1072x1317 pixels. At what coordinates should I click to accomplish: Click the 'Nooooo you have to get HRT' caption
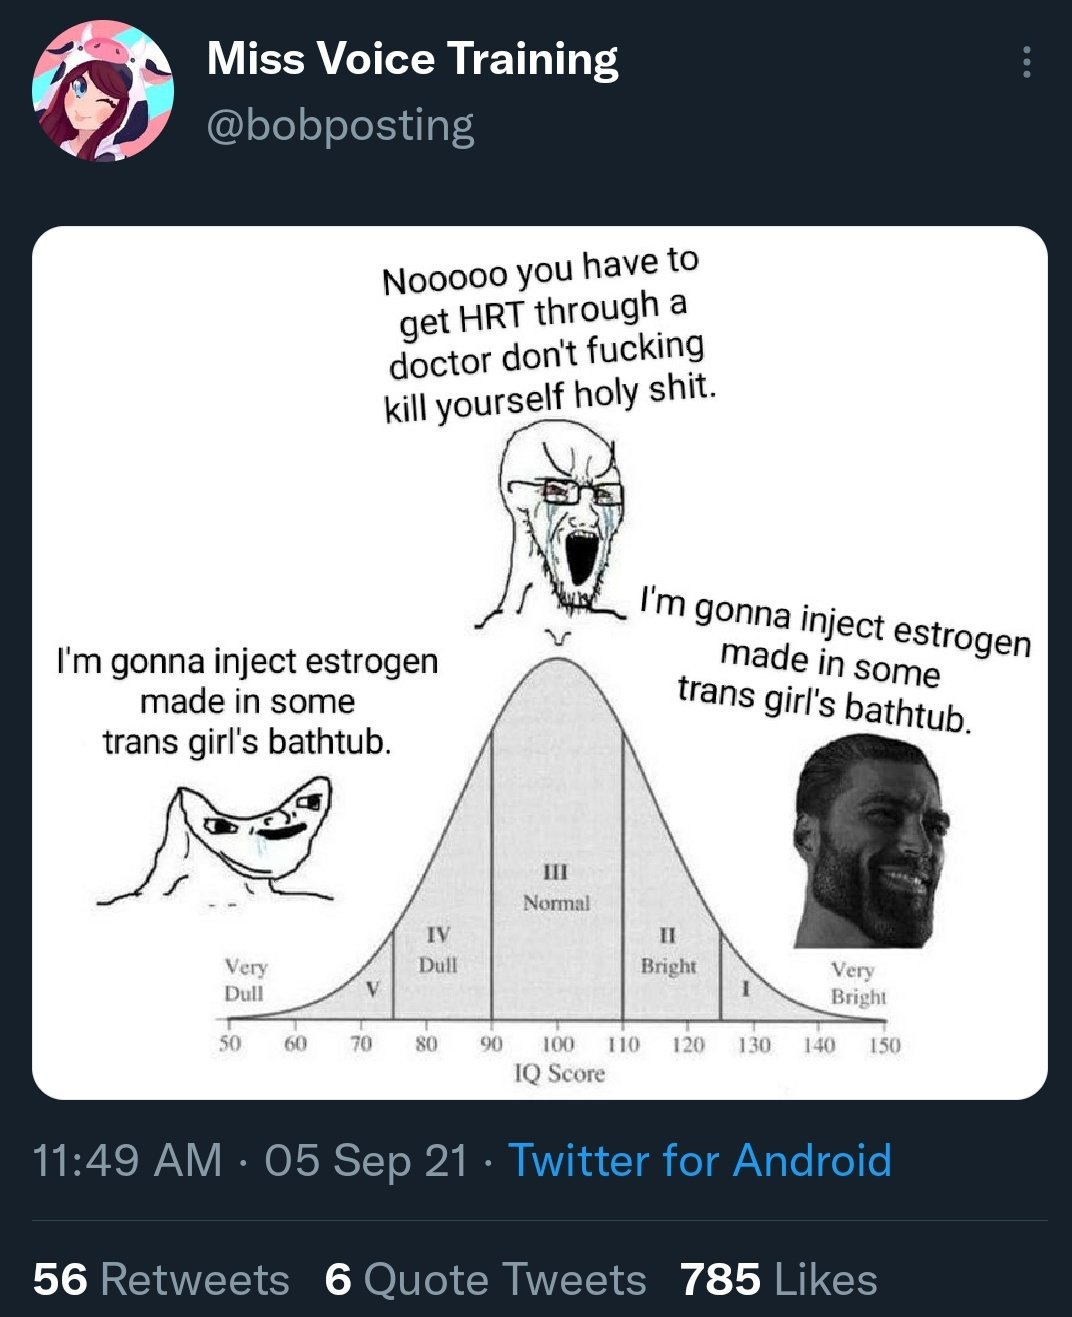(547, 335)
